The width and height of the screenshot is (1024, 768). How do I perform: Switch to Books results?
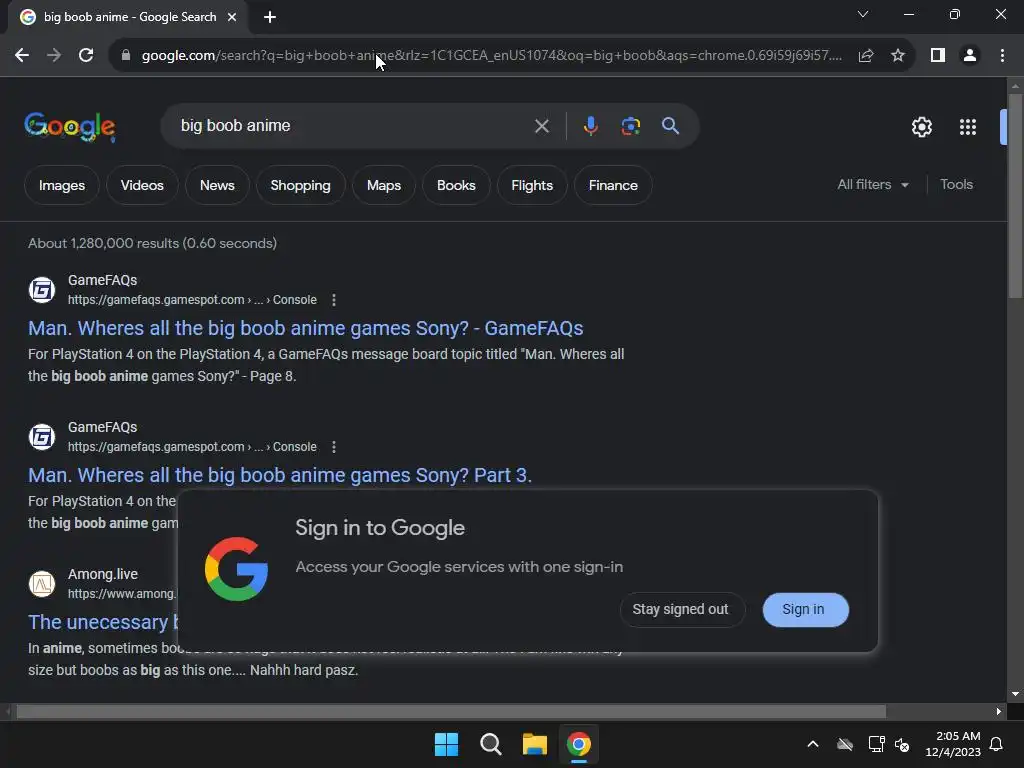(456, 185)
